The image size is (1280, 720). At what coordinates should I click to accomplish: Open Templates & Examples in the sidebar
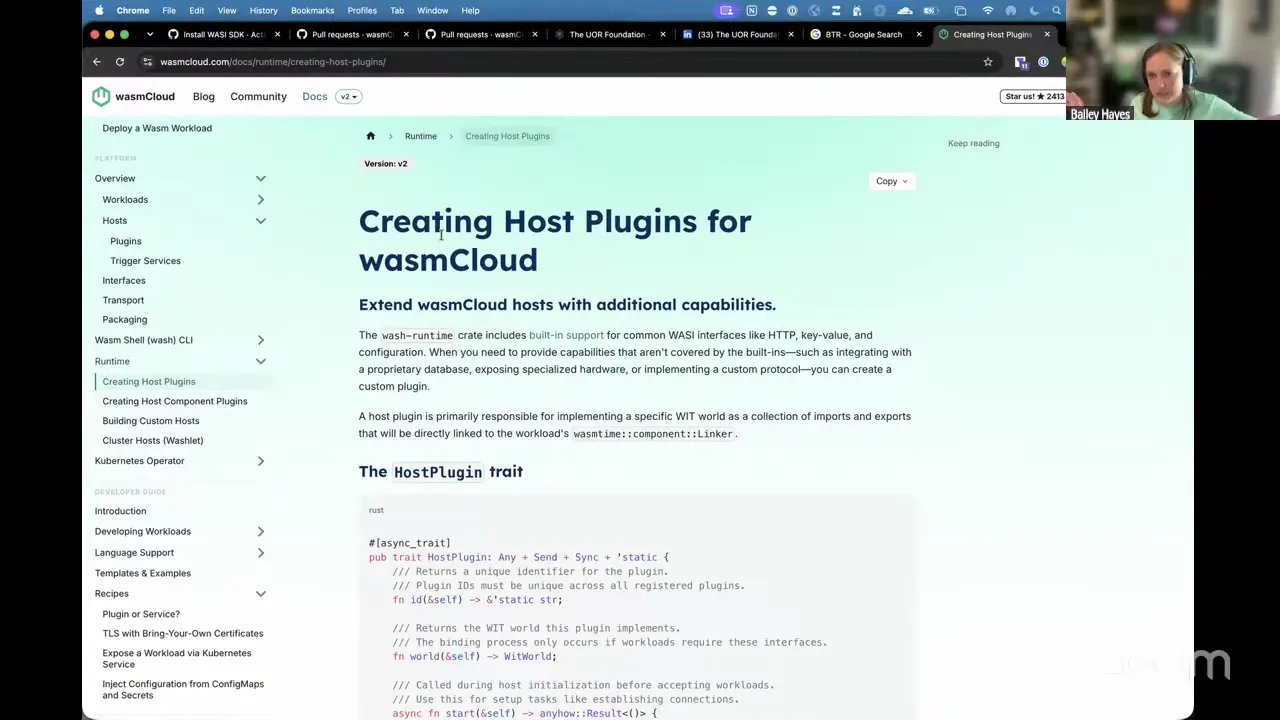(x=143, y=573)
